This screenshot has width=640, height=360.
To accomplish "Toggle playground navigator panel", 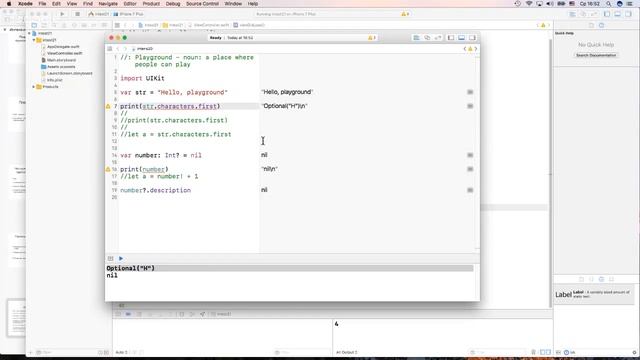I will tap(451, 38).
